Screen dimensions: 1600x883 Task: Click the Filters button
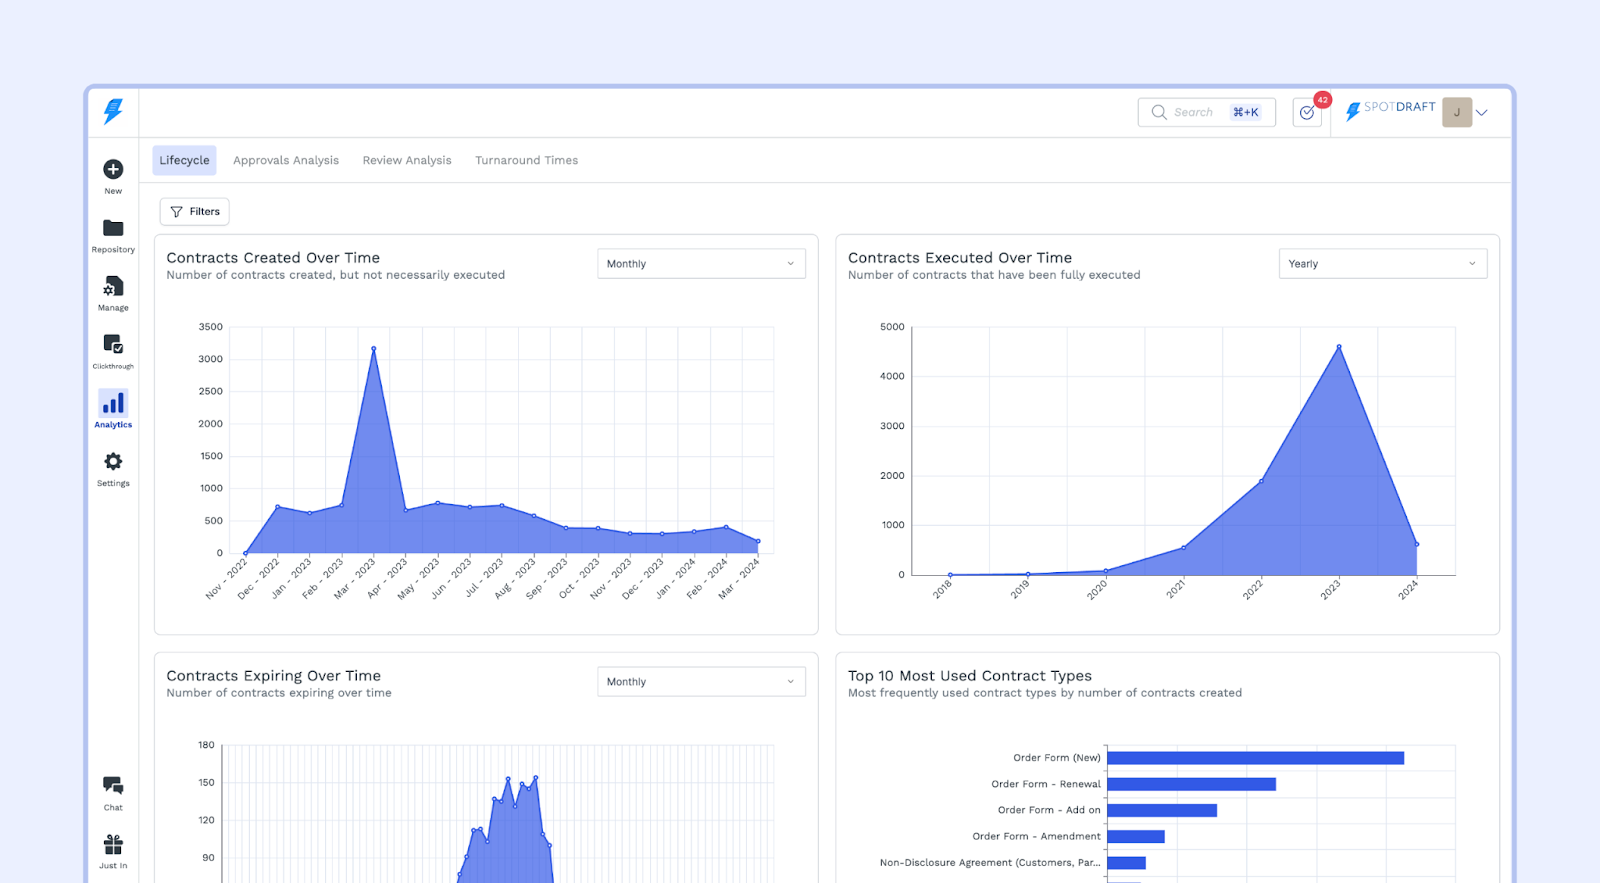click(x=195, y=212)
